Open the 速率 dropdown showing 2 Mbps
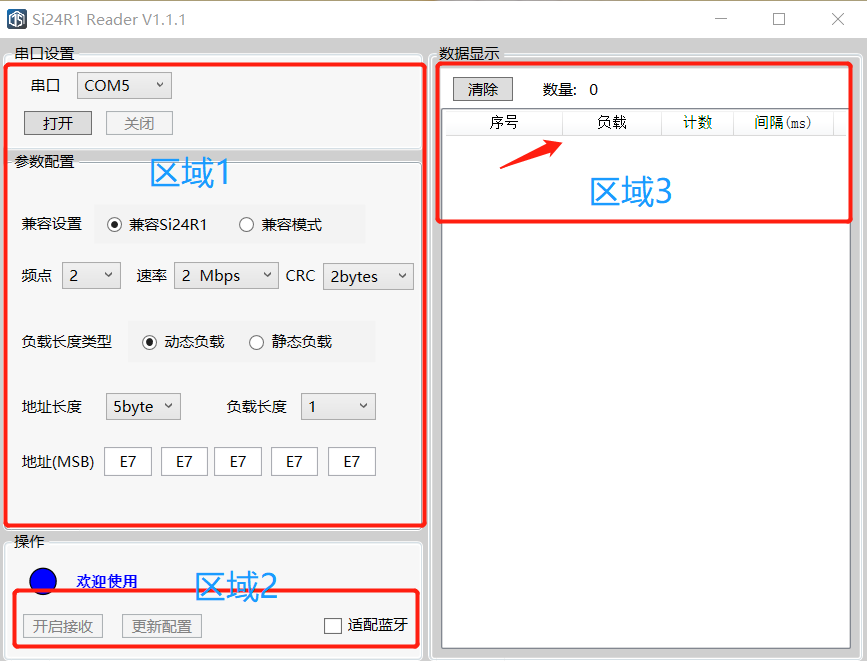The width and height of the screenshot is (867, 661). coord(226,275)
